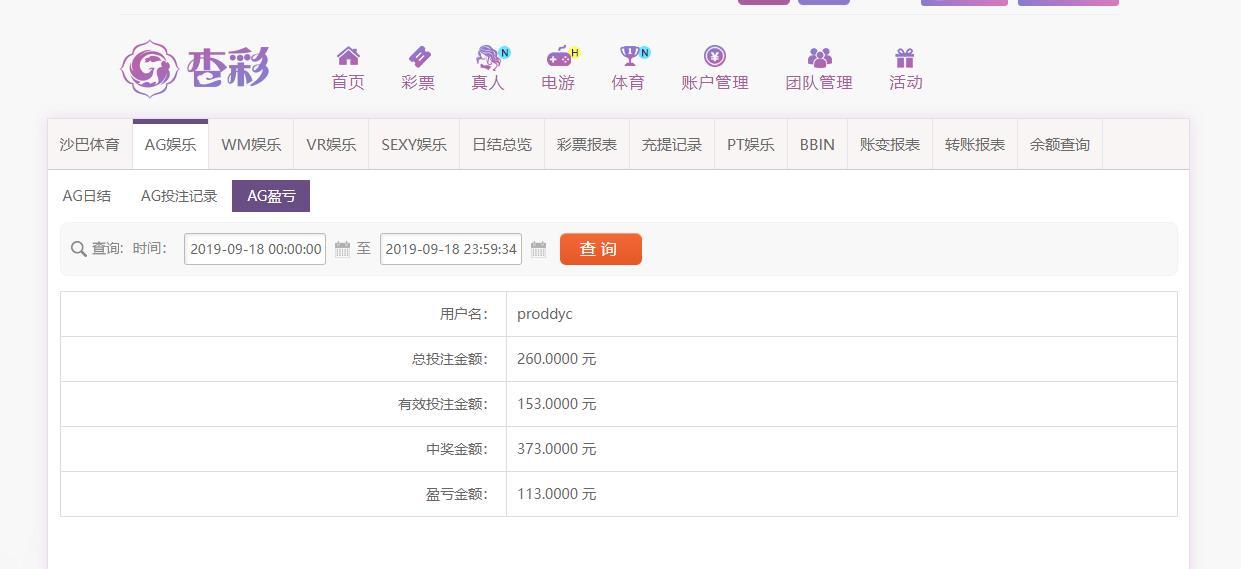Viewport: 1241px width, 569px height.
Task: Open AG投注记录 sub-tab
Action: pos(179,196)
